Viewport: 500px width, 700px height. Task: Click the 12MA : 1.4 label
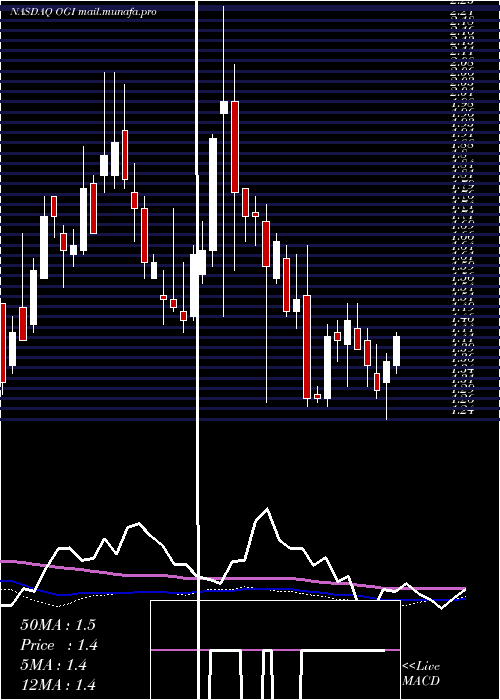[58, 685]
